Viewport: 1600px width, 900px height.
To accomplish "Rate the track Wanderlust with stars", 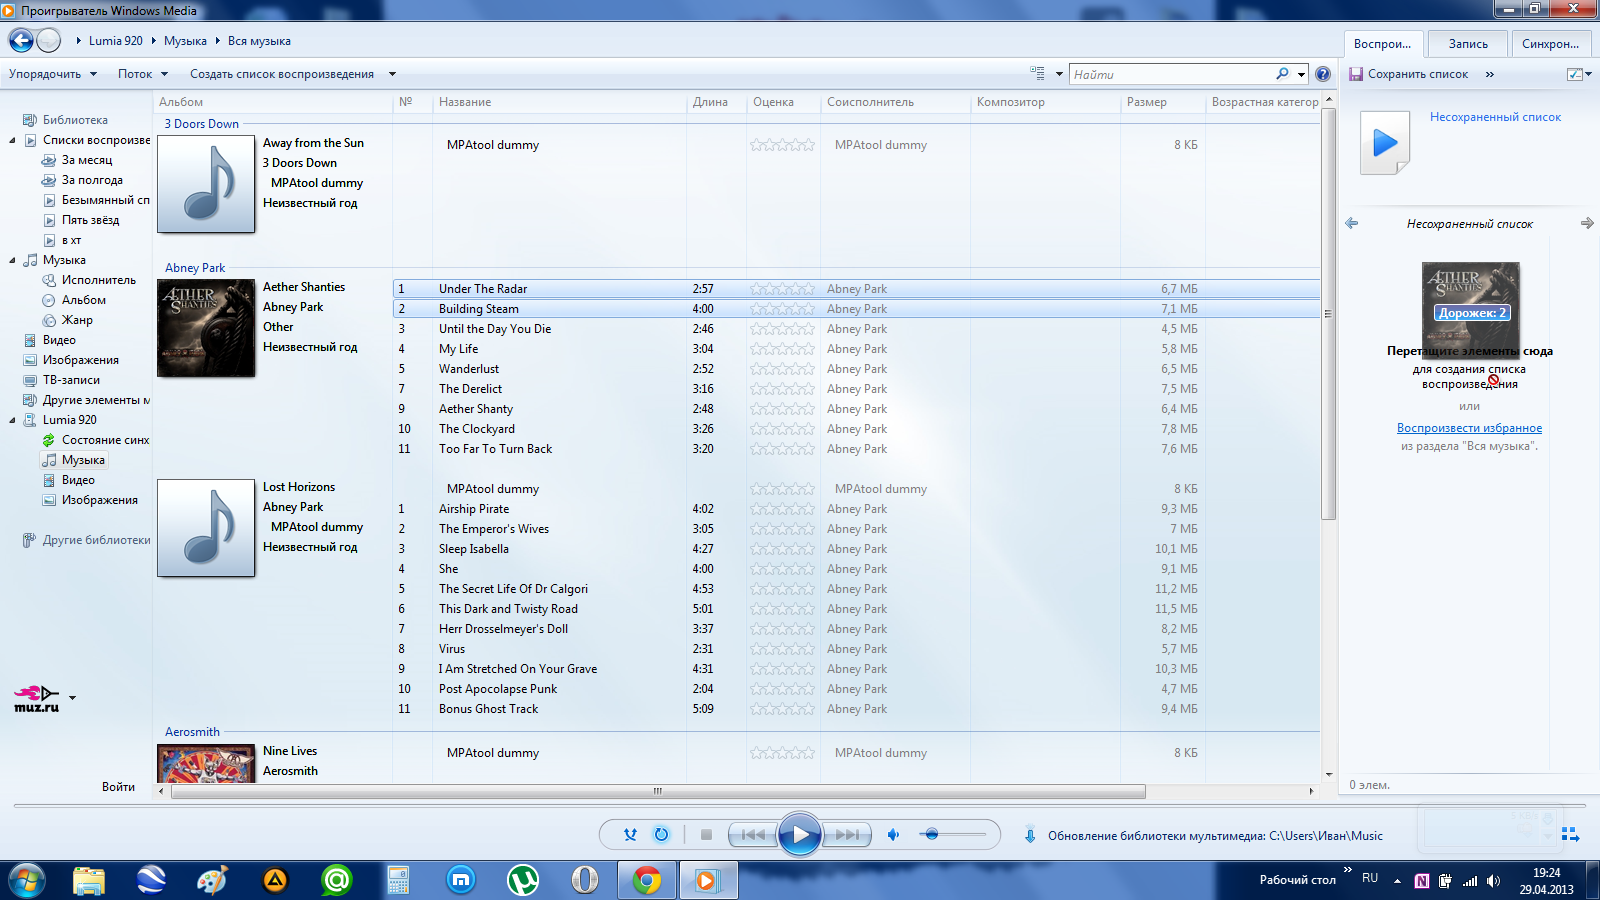I will pos(782,369).
